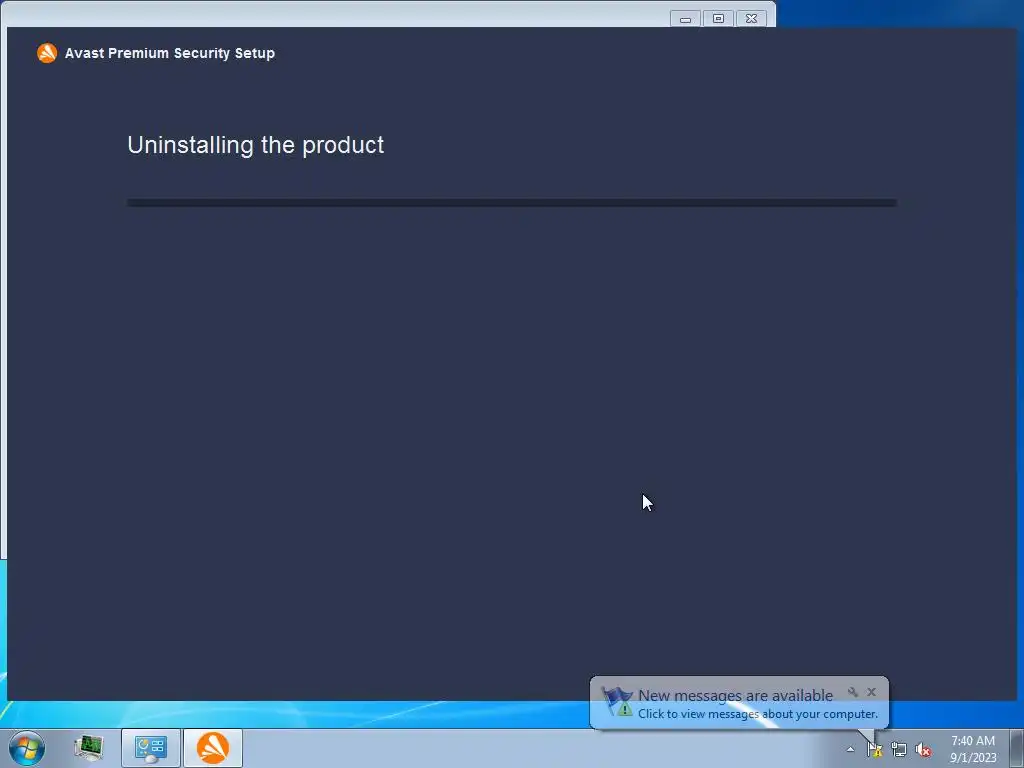Click the 'New messages are available' notification
1024x768 pixels.
tap(735, 696)
